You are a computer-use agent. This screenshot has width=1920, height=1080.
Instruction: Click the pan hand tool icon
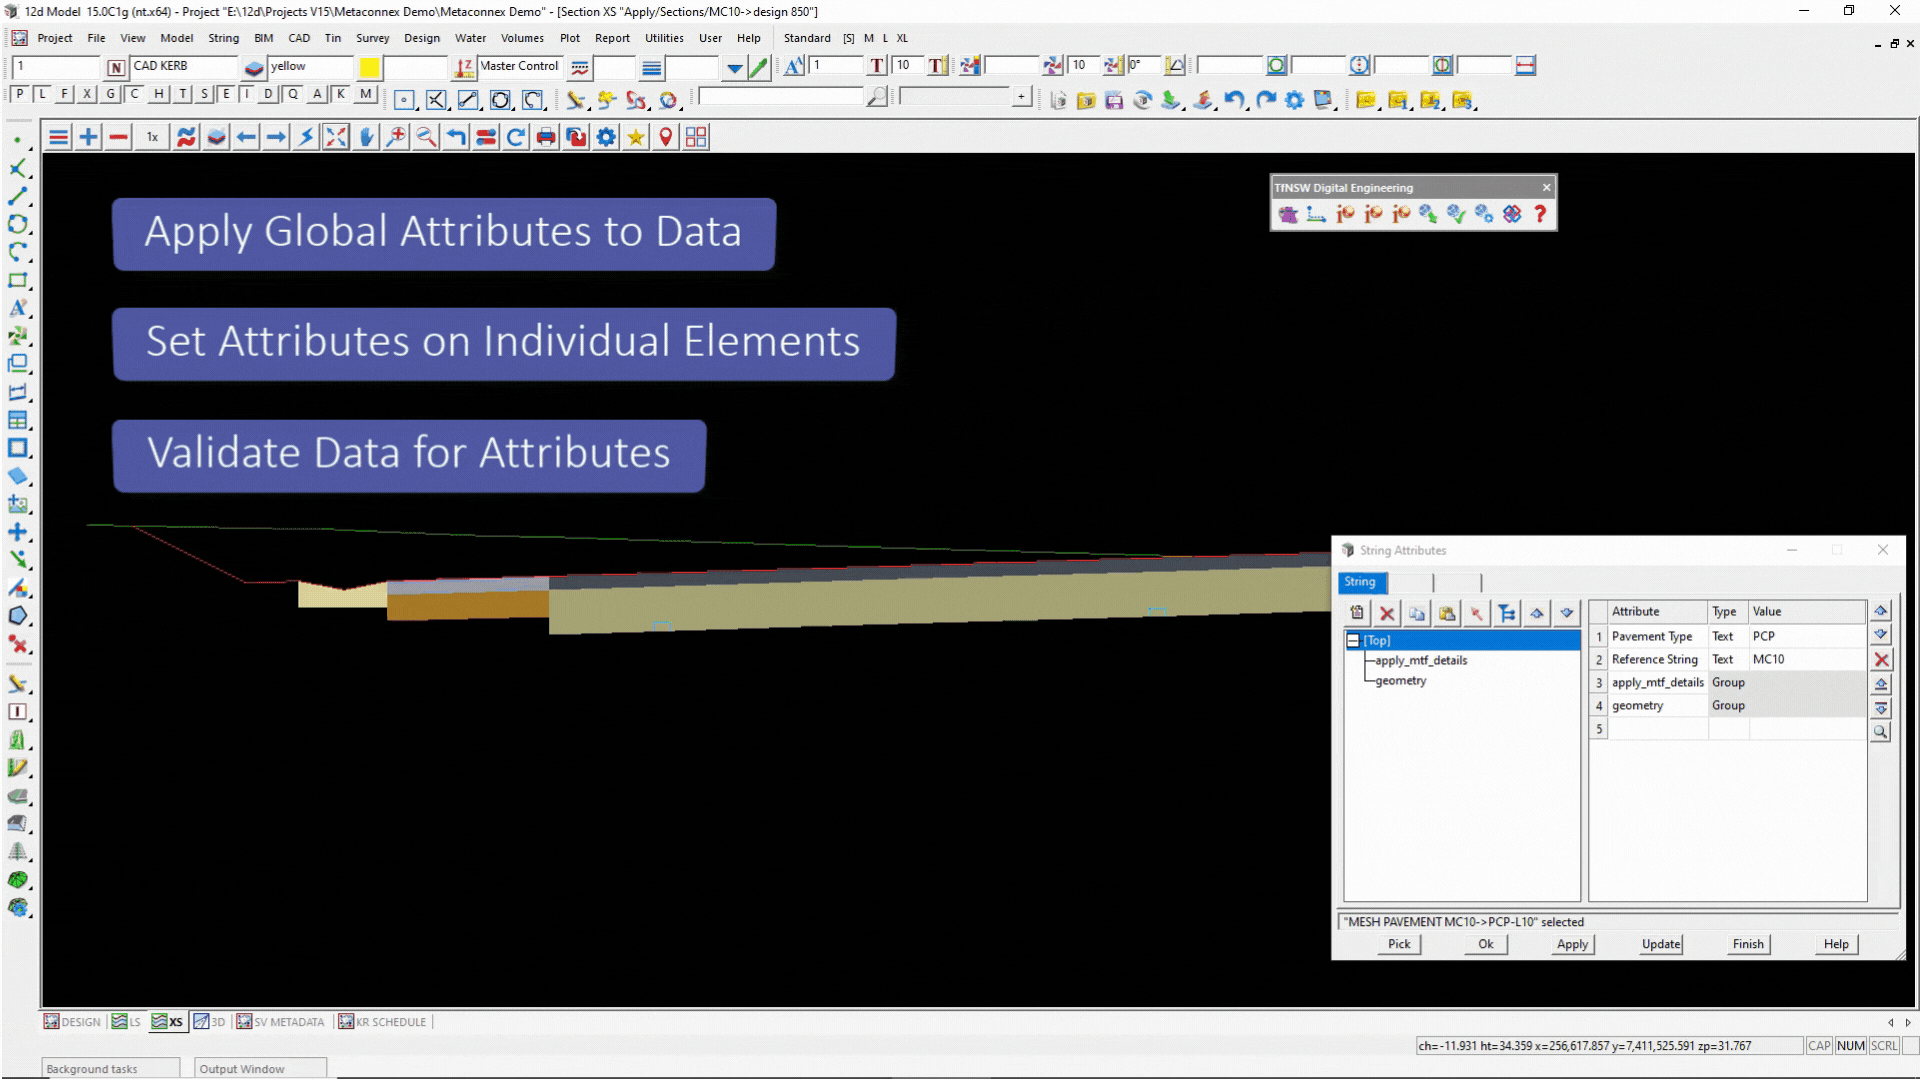point(367,137)
